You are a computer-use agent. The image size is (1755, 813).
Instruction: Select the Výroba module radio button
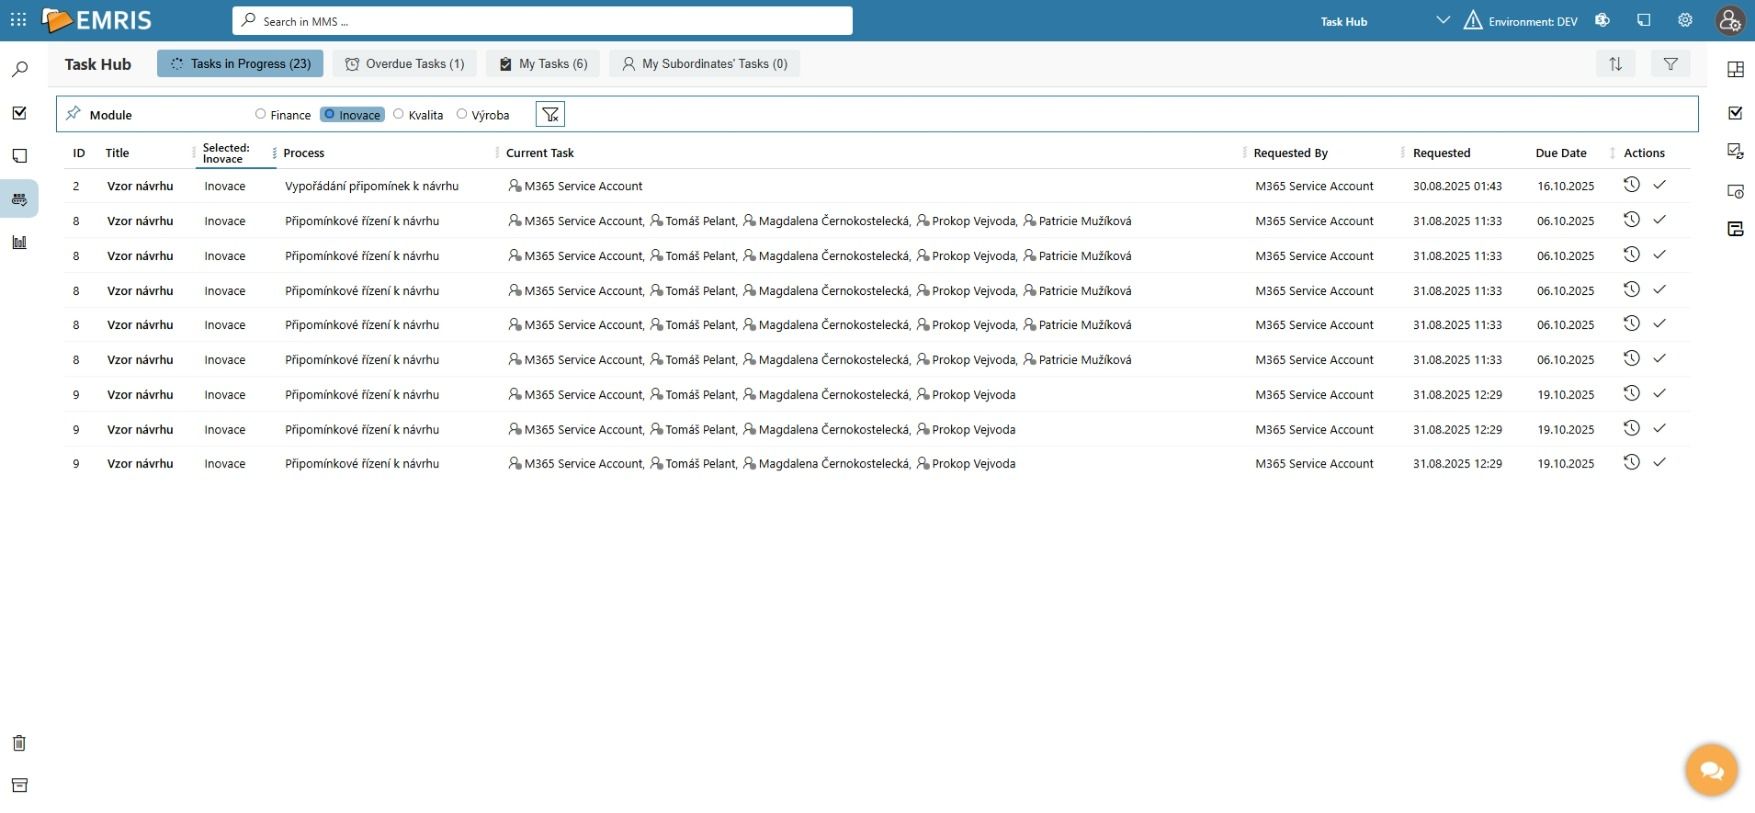point(462,114)
